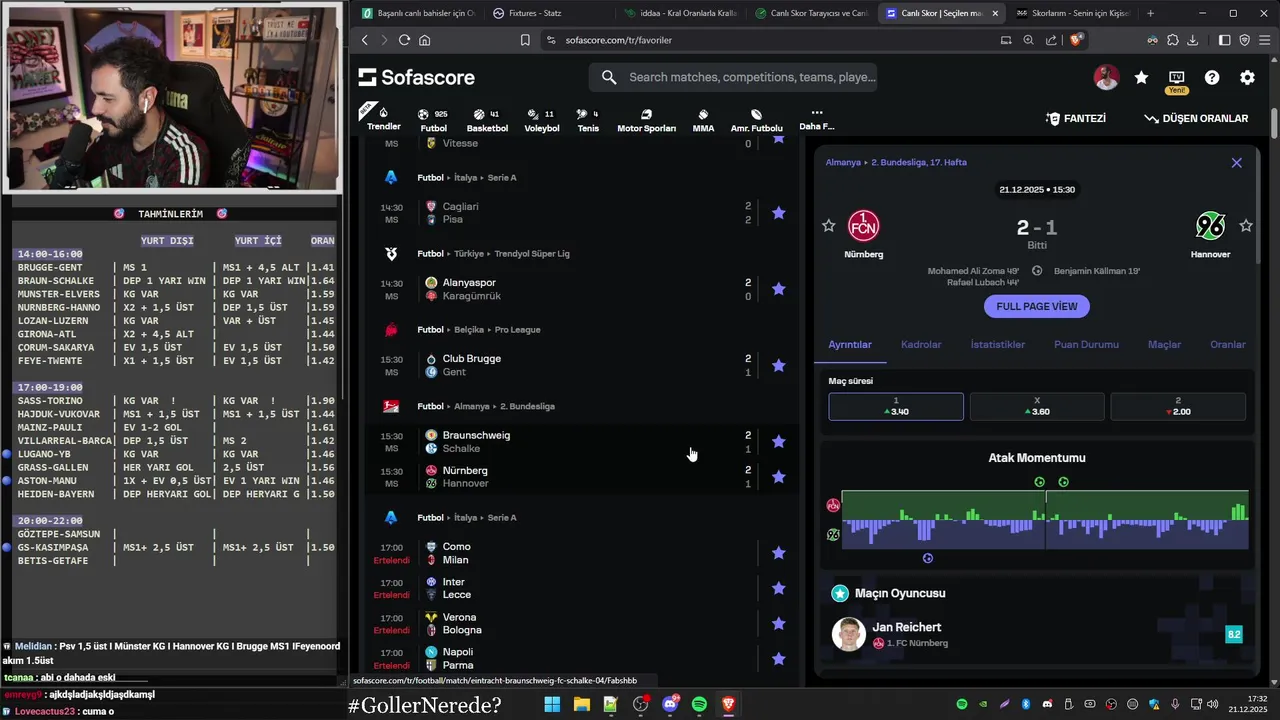Switch to Ayrıntılar tab
The height and width of the screenshot is (720, 1280).
pyautogui.click(x=850, y=344)
